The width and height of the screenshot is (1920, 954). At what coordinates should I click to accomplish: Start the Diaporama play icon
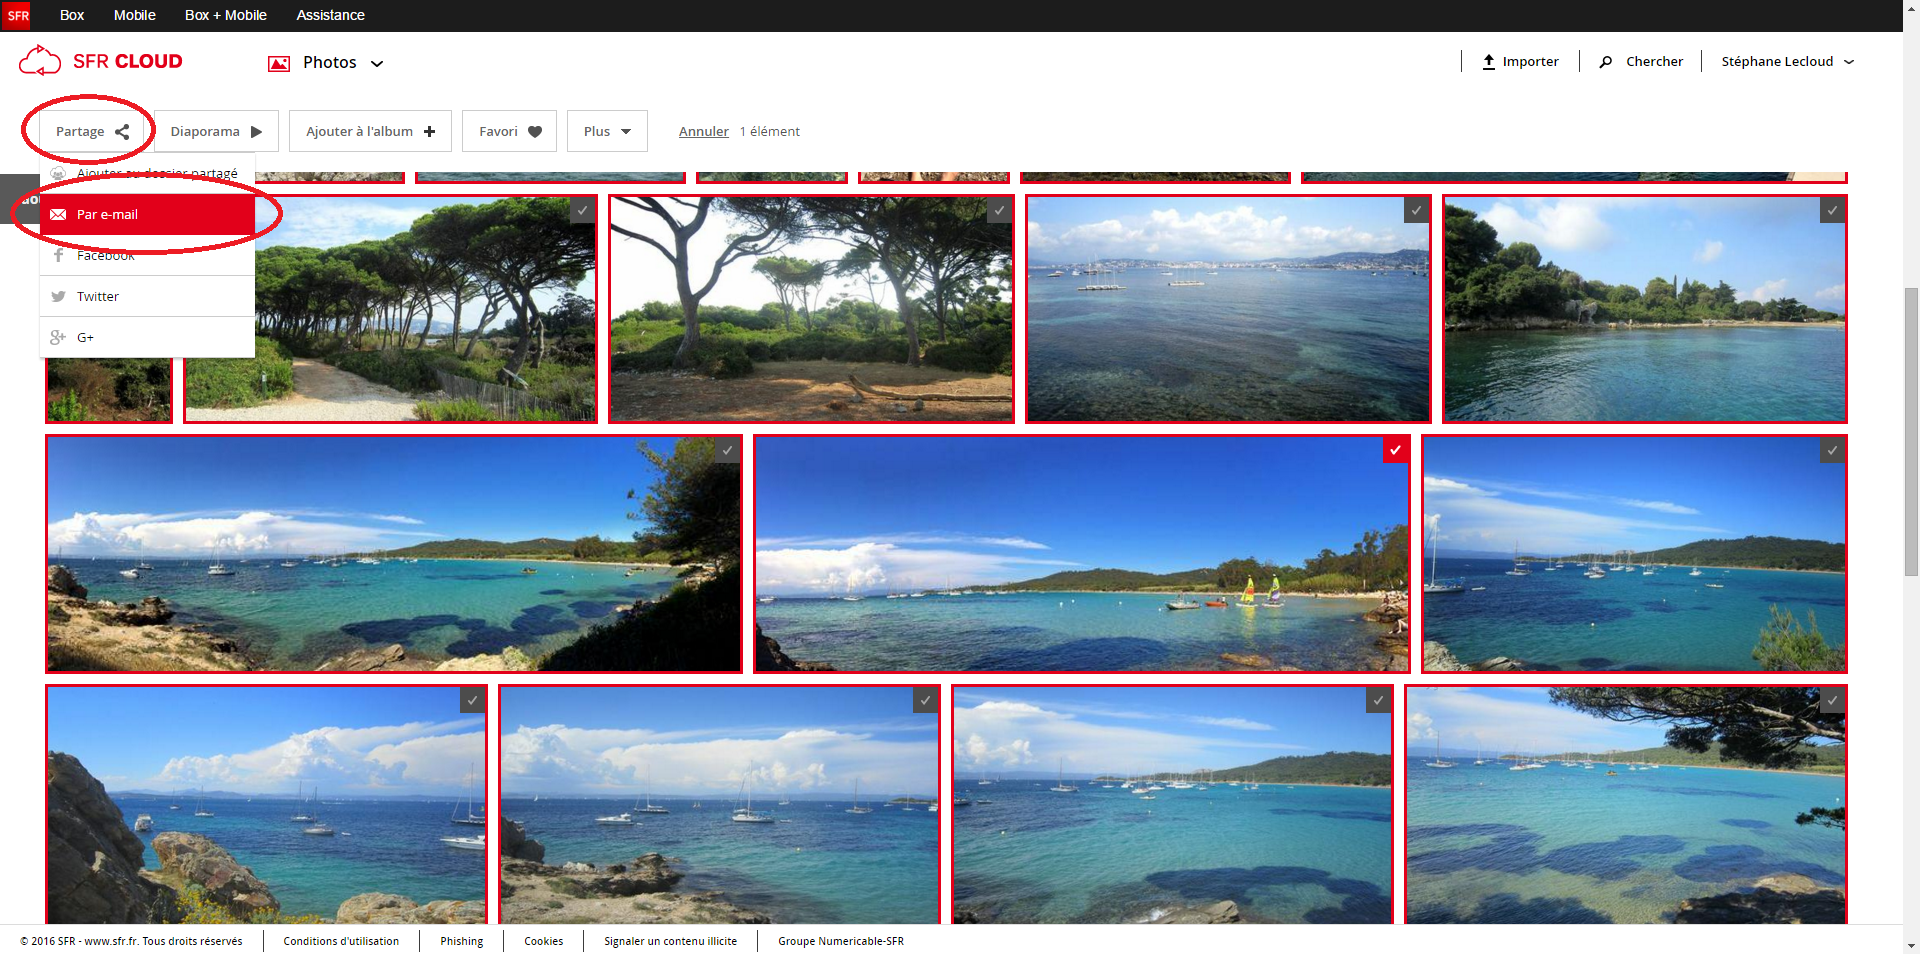coord(257,132)
